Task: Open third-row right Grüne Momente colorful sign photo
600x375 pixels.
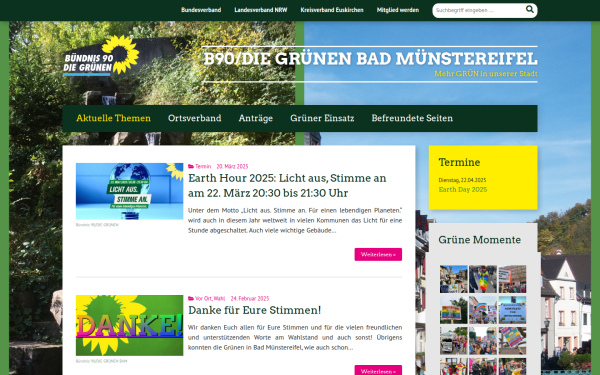Action: 512,341
